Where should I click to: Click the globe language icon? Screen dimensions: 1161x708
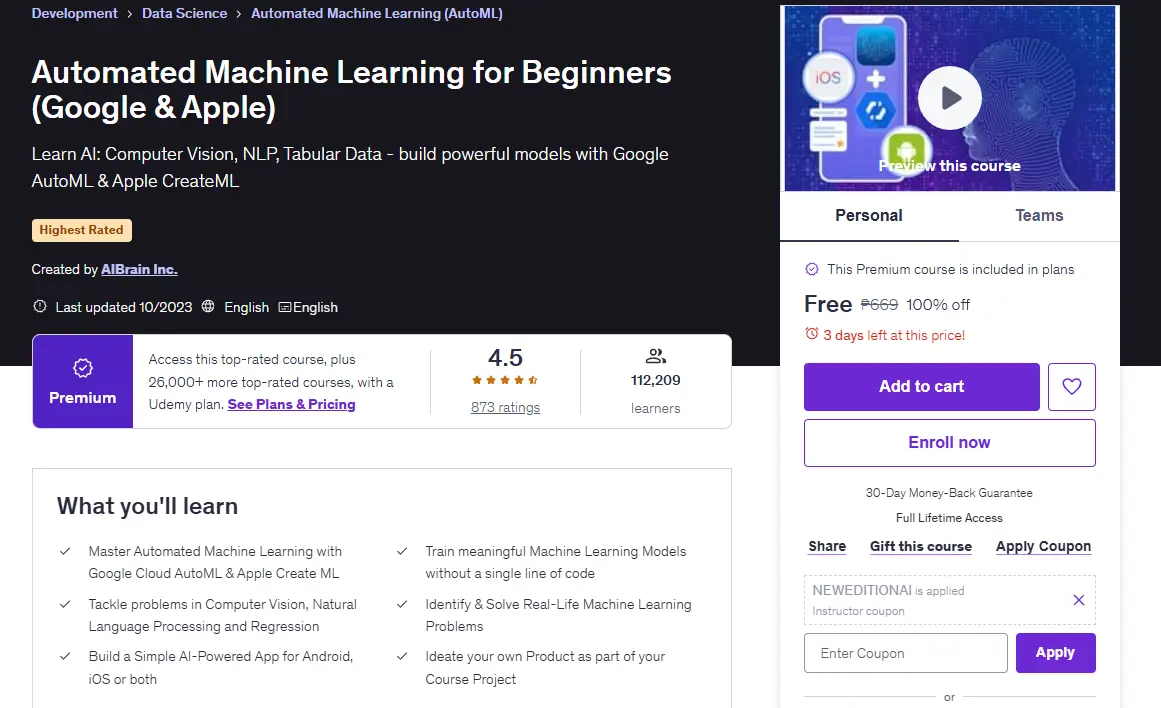208,306
